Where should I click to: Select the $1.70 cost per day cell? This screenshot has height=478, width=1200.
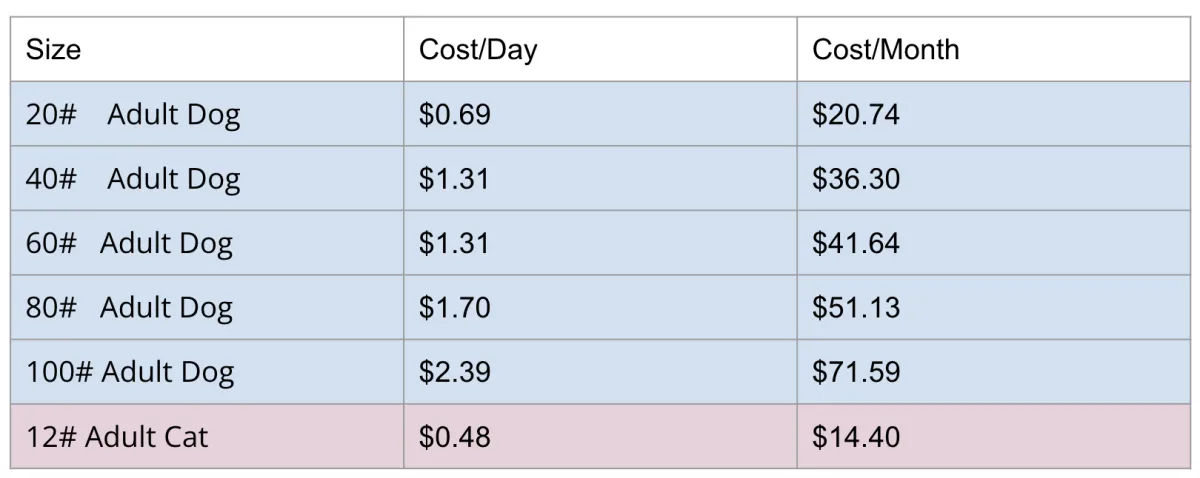[600, 307]
